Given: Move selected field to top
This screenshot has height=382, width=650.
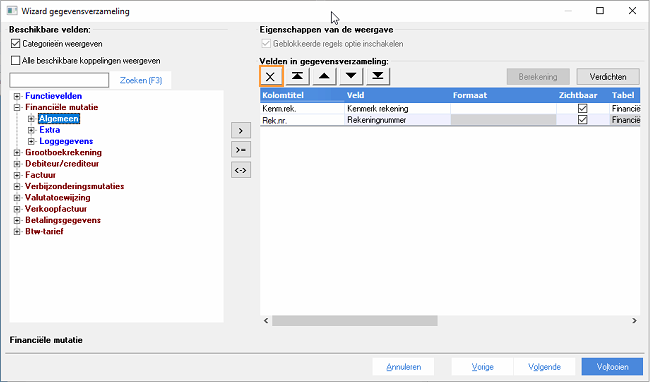Looking at the screenshot, I should (x=297, y=76).
